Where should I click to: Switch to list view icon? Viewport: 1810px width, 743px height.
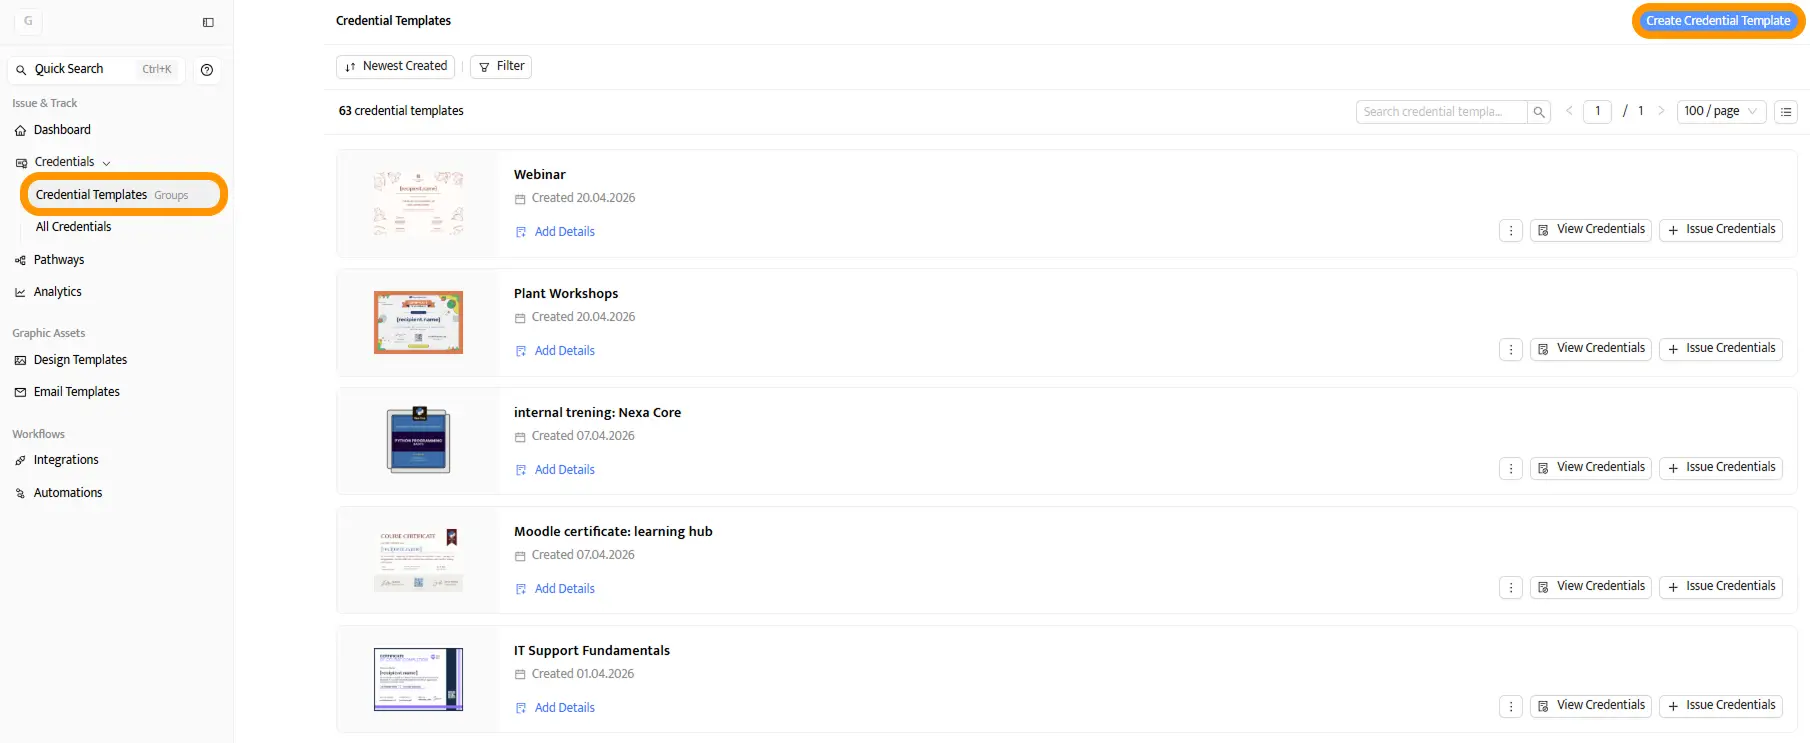pos(1786,112)
